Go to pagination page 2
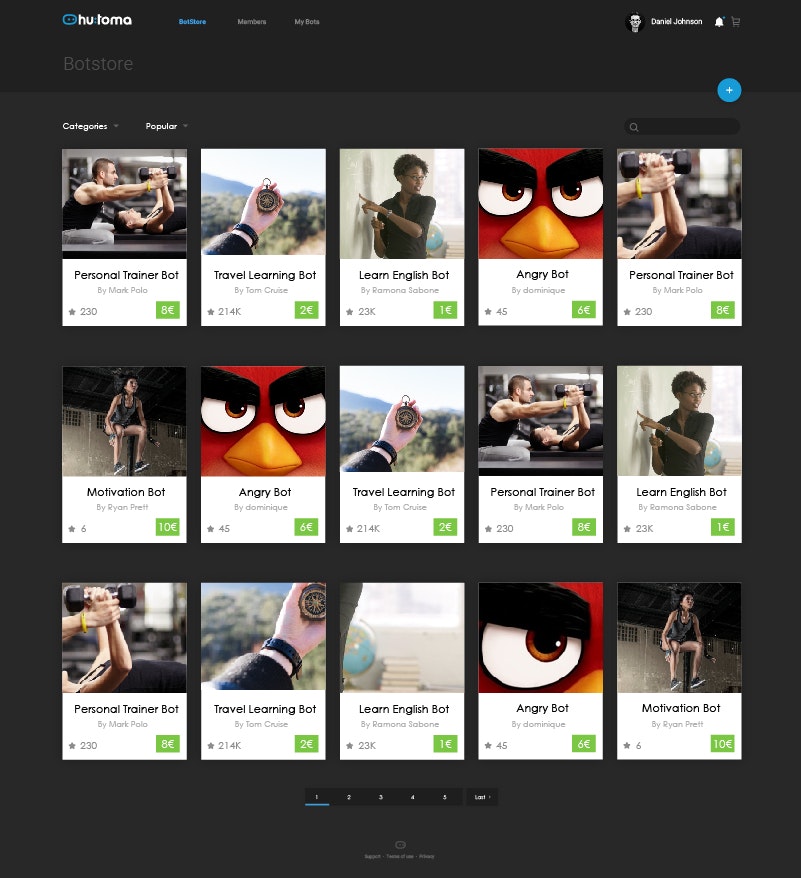The image size is (801, 878). (348, 797)
